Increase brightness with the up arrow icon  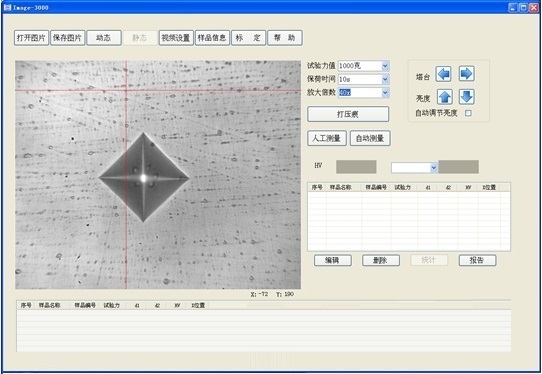click(x=445, y=97)
